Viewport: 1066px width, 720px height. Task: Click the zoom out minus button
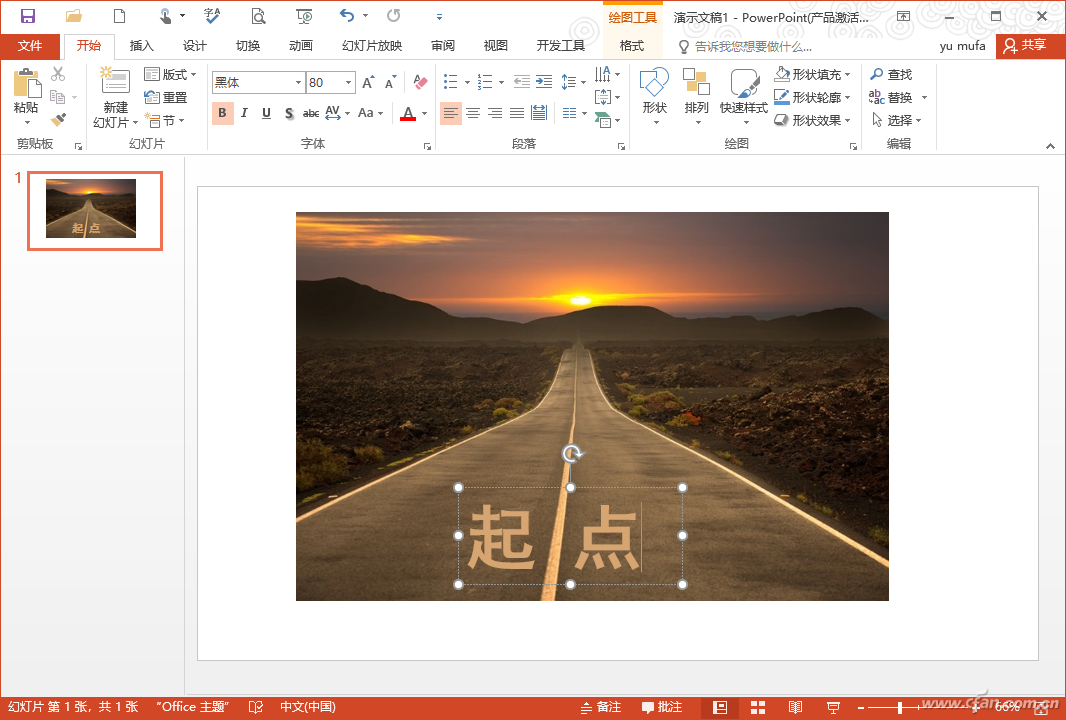[x=861, y=708]
